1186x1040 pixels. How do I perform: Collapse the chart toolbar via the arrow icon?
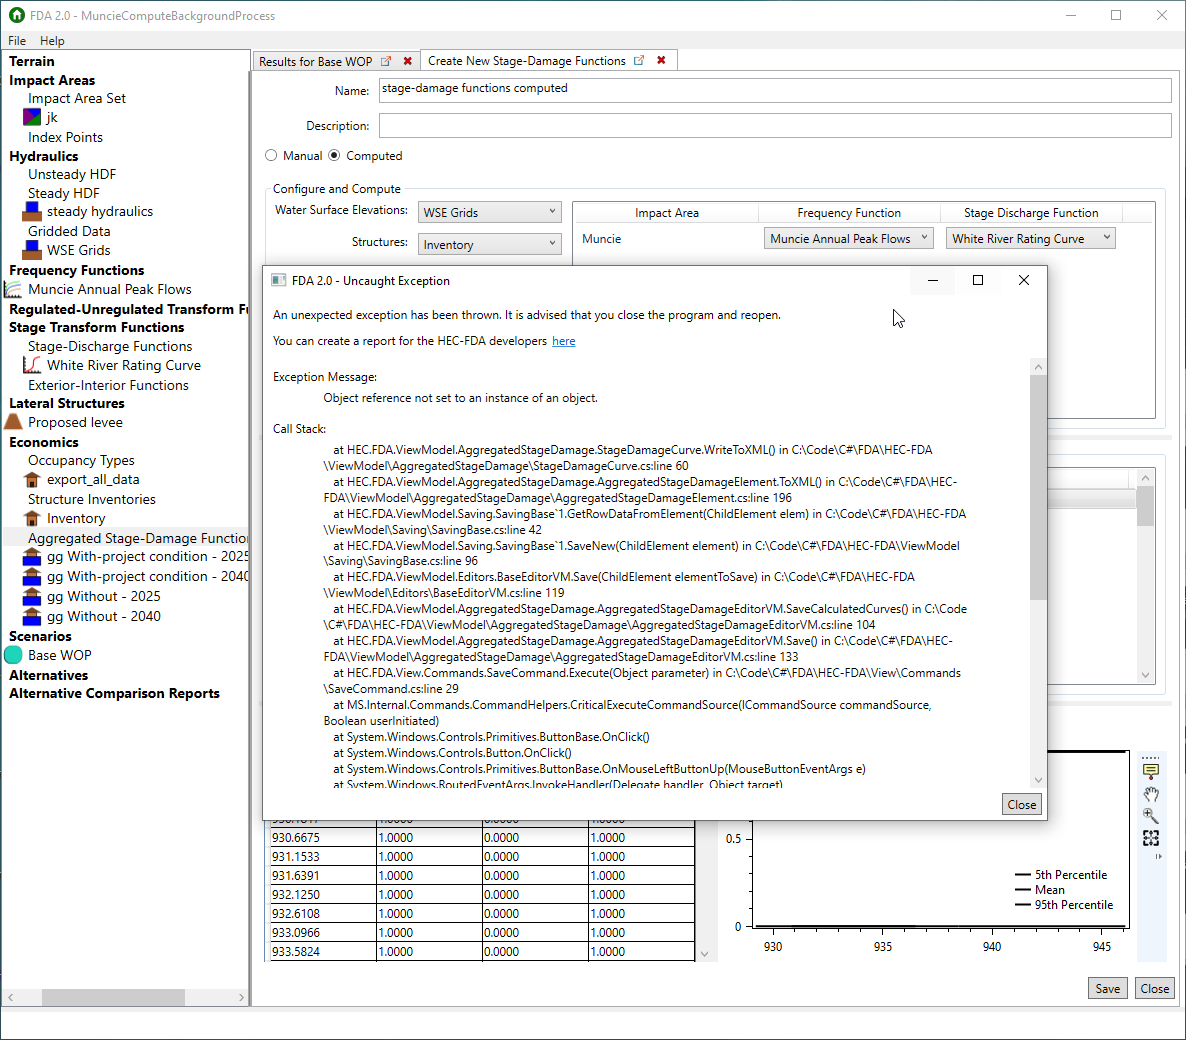click(1158, 856)
